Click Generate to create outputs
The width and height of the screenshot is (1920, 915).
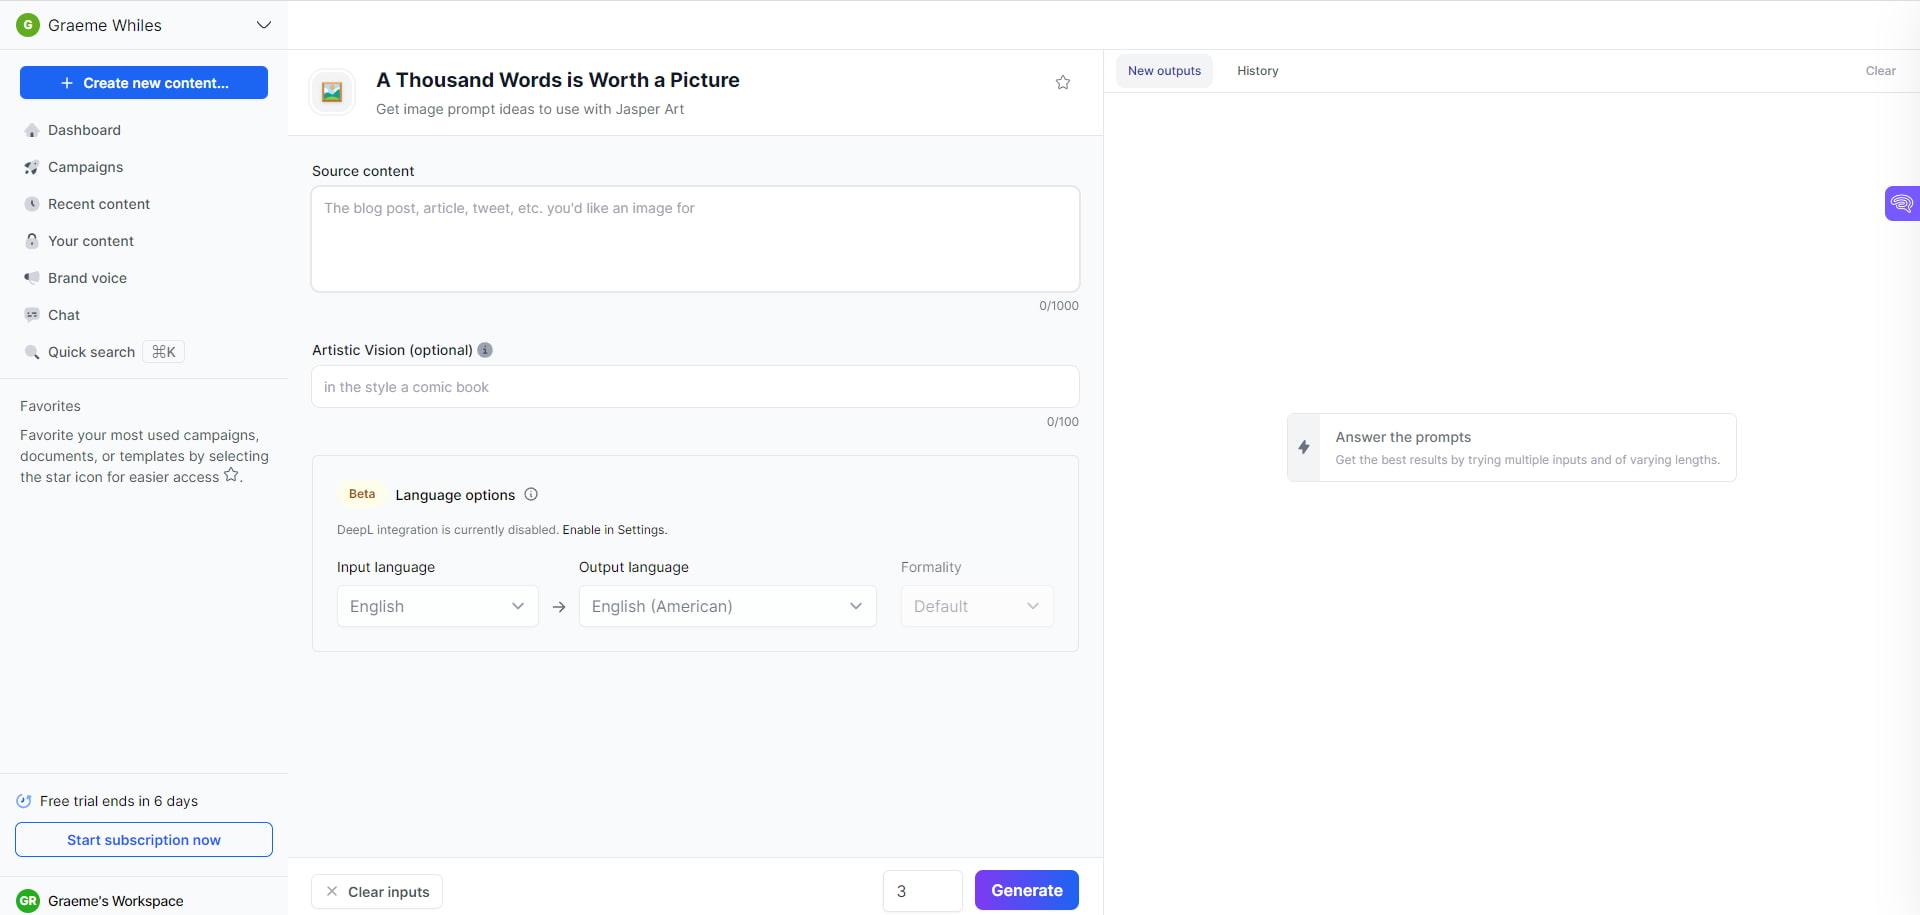pos(1026,890)
